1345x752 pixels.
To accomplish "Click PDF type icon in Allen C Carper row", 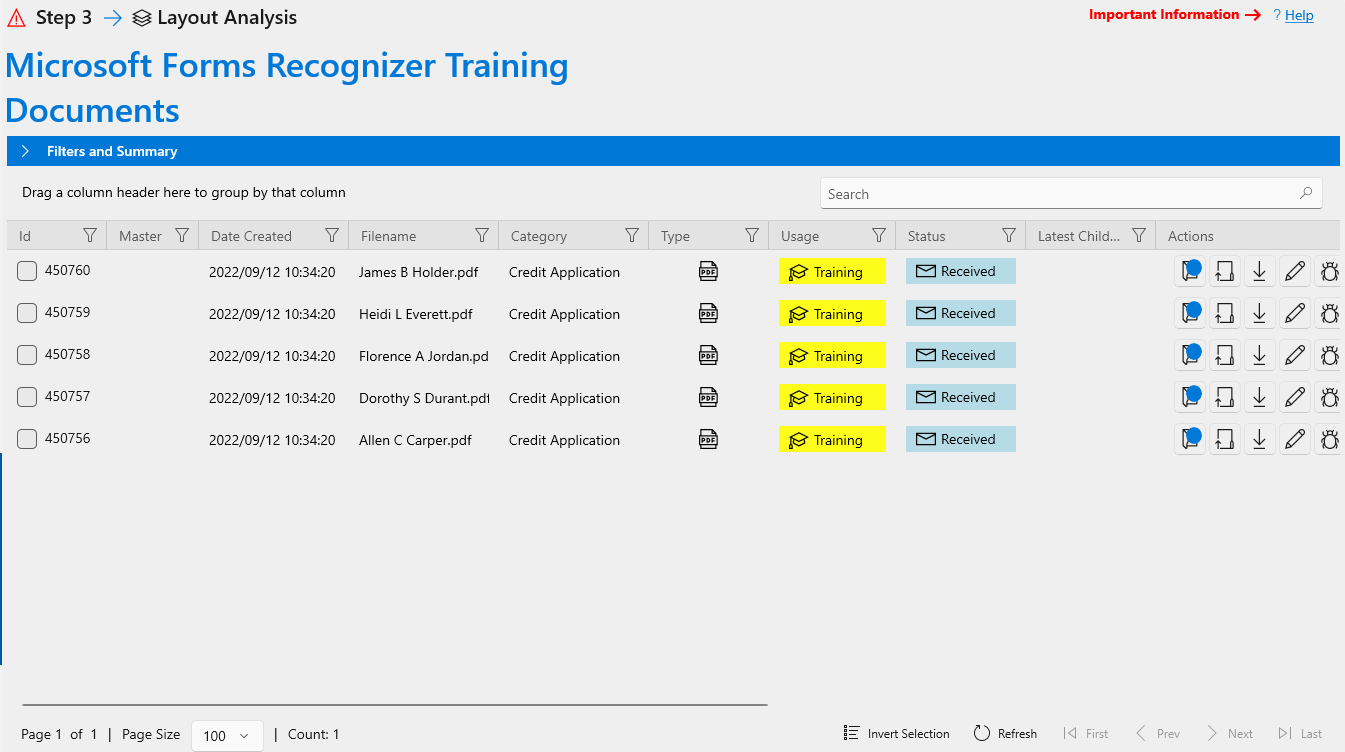I will pyautogui.click(x=708, y=439).
